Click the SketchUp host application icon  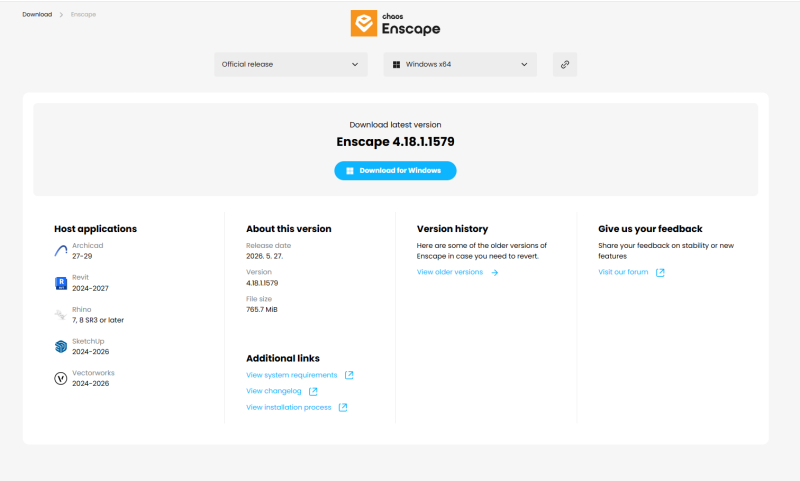[61, 346]
